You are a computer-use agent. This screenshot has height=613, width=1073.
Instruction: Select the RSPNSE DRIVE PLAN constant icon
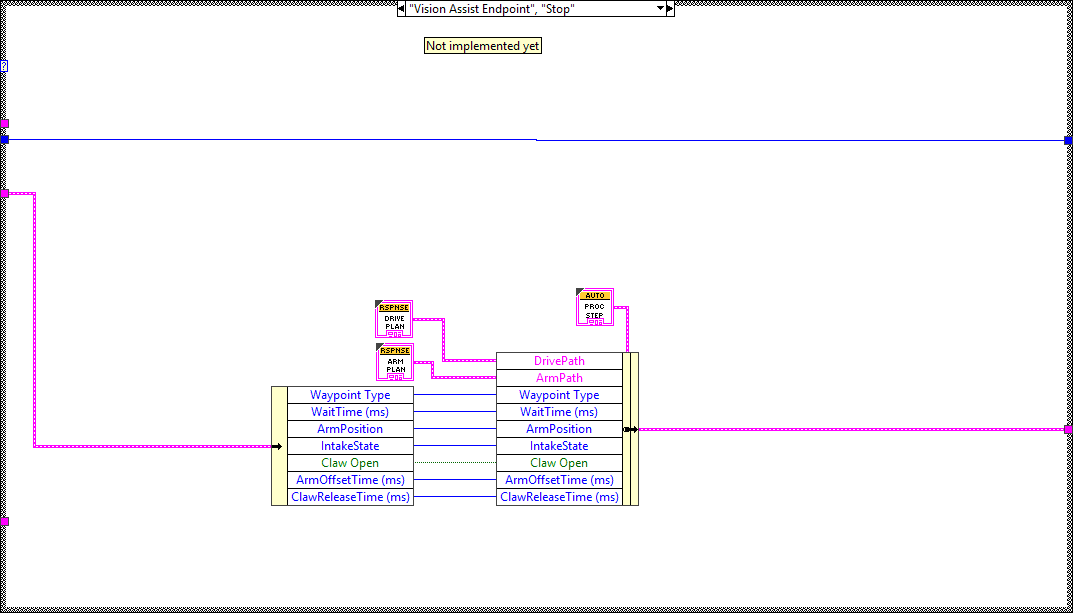pos(393,318)
